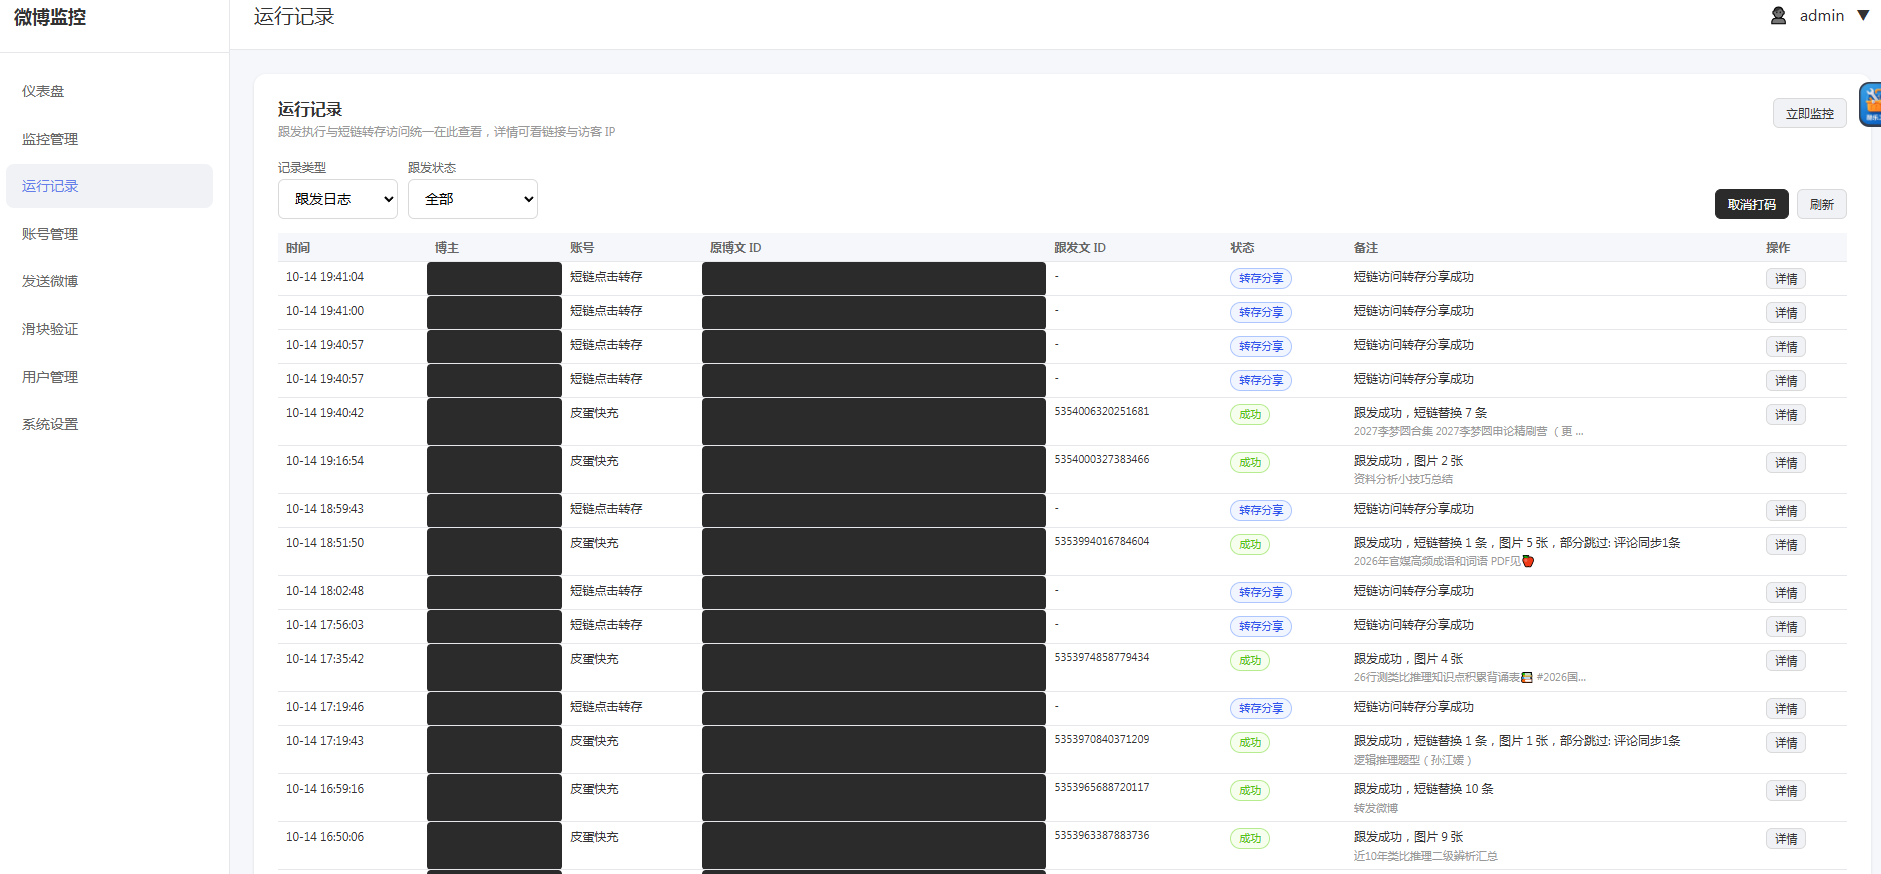This screenshot has width=1881, height=874.
Task: Select 运行记录 in the sidebar
Action: 109,186
